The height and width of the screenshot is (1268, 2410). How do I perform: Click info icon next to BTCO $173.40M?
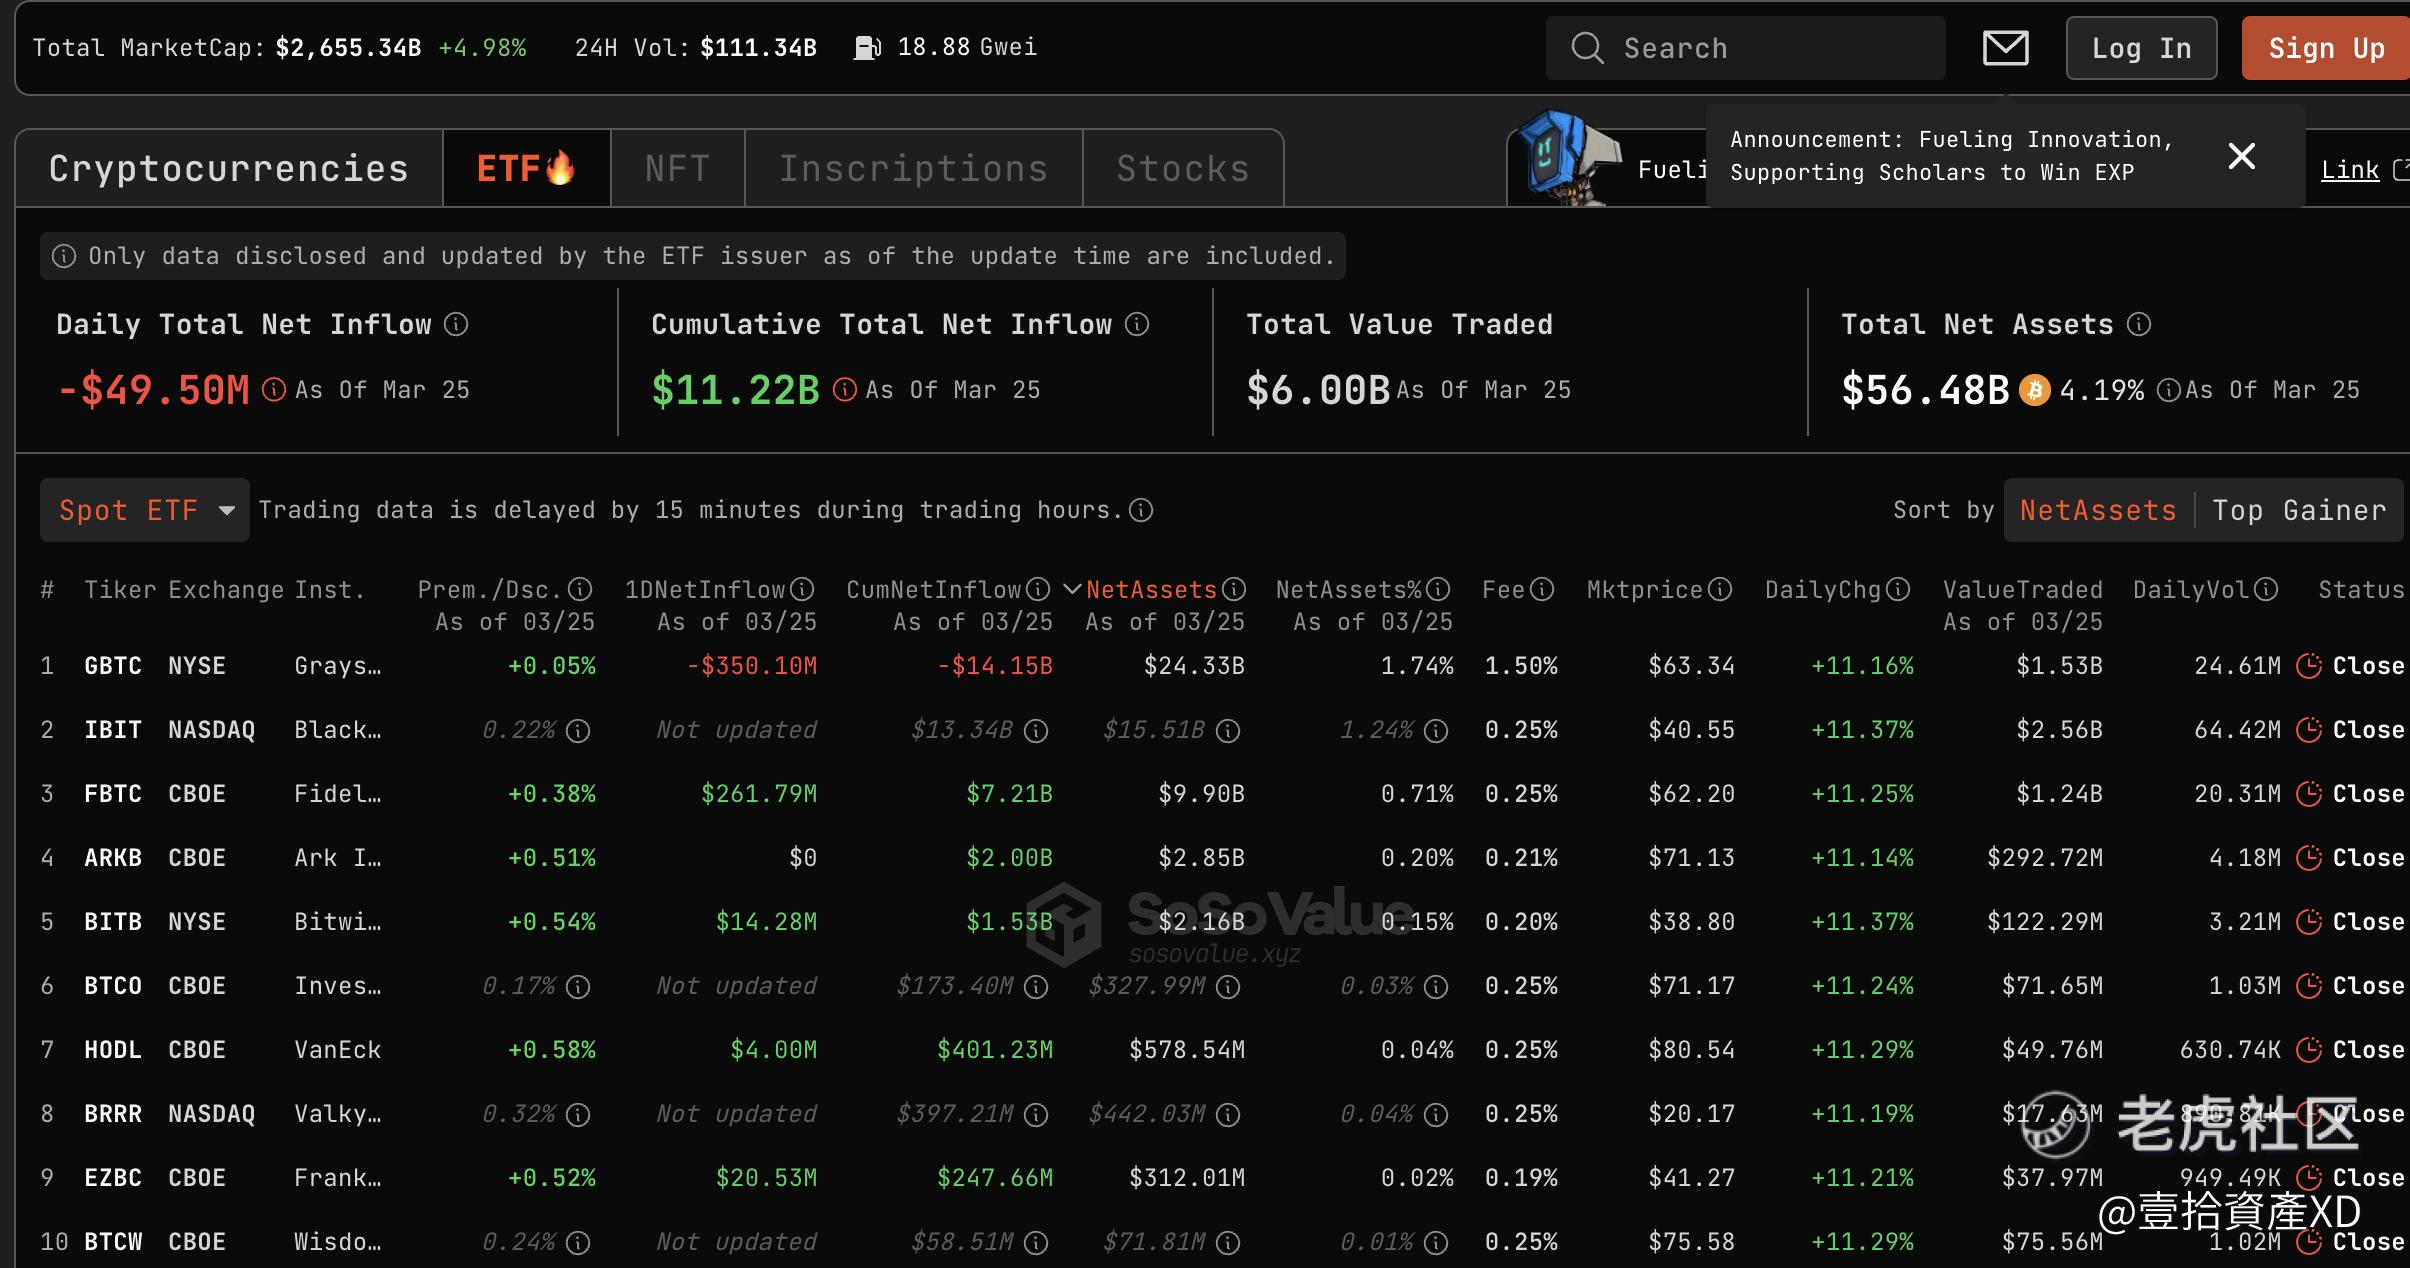pos(1036,987)
